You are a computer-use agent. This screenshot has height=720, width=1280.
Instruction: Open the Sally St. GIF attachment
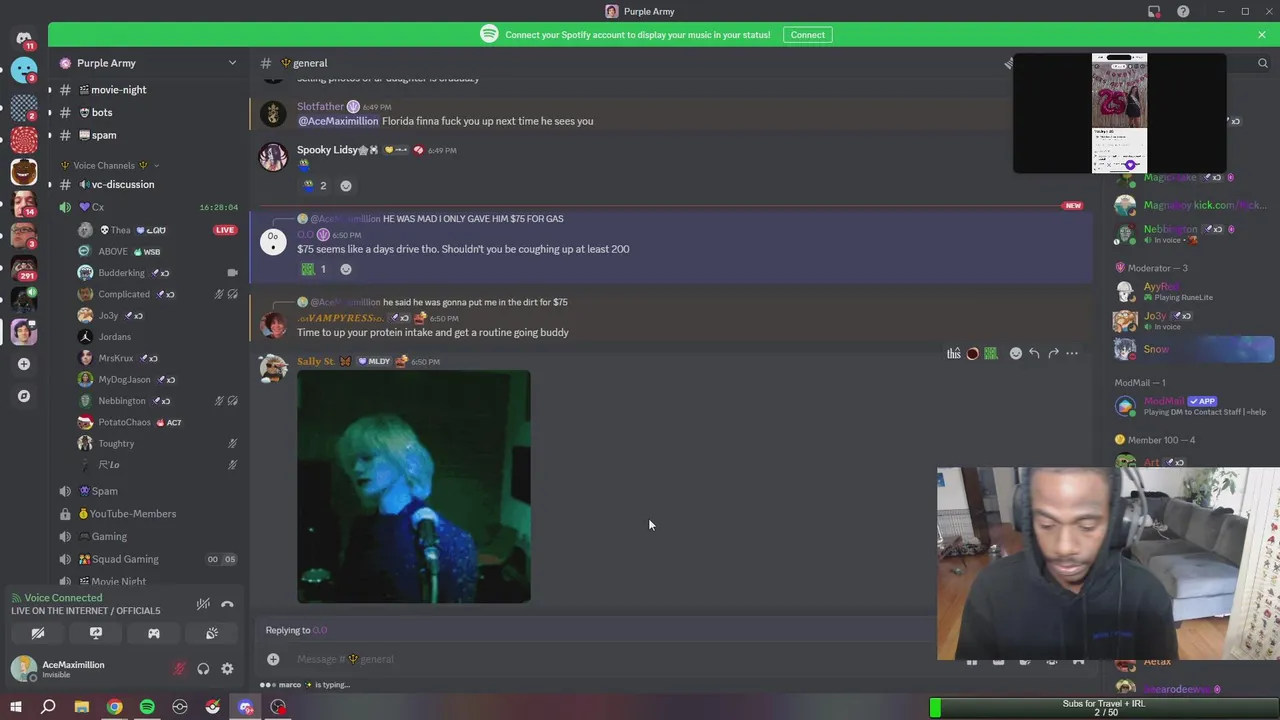[x=414, y=487]
